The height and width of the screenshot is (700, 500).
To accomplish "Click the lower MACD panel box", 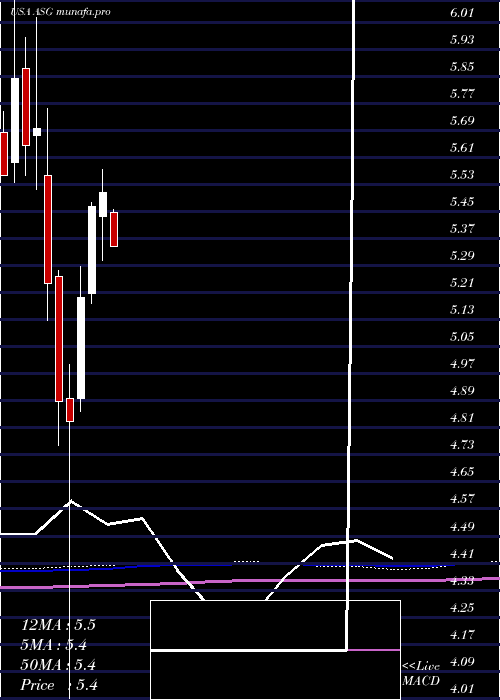I will [275, 675].
